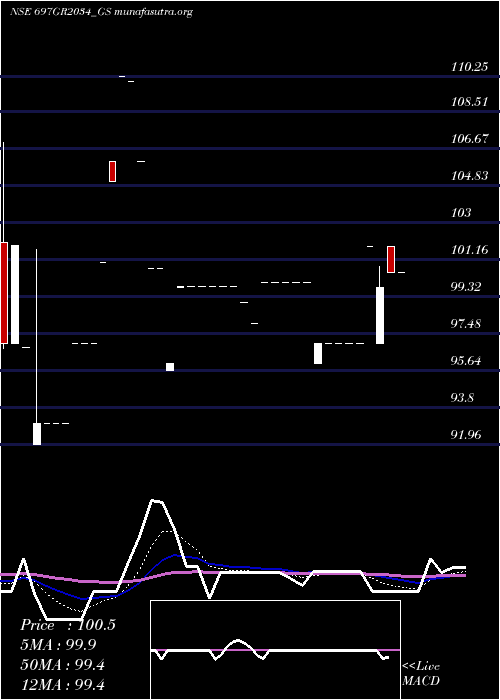This screenshot has width=500, height=700.
Task: Click the 50MA : 99.4 readout
Action: (x=62, y=665)
